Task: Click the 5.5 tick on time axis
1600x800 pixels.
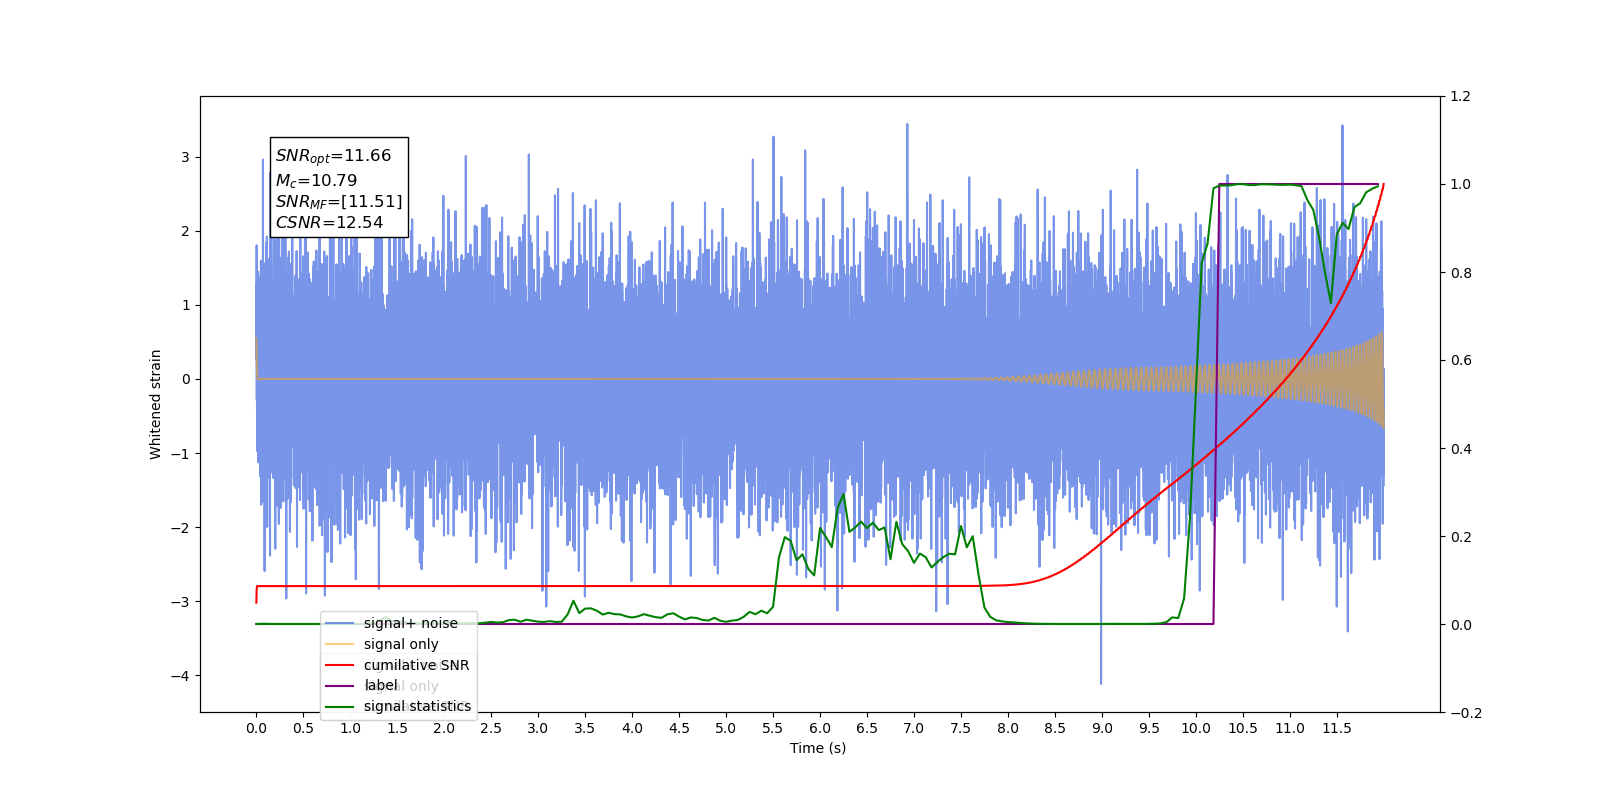Action: pyautogui.click(x=773, y=728)
